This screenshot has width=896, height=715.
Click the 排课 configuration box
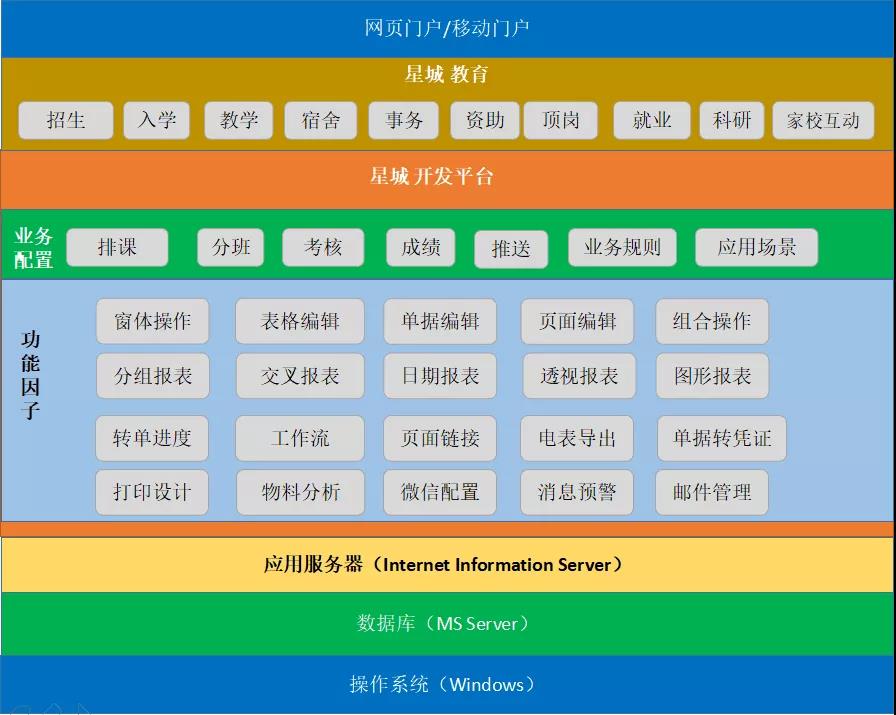coord(117,247)
